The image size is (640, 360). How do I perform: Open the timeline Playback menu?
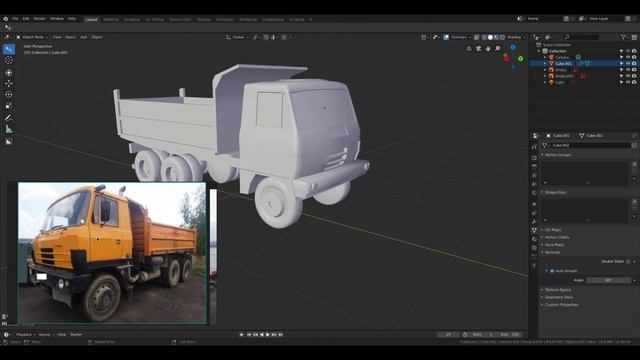(26, 335)
